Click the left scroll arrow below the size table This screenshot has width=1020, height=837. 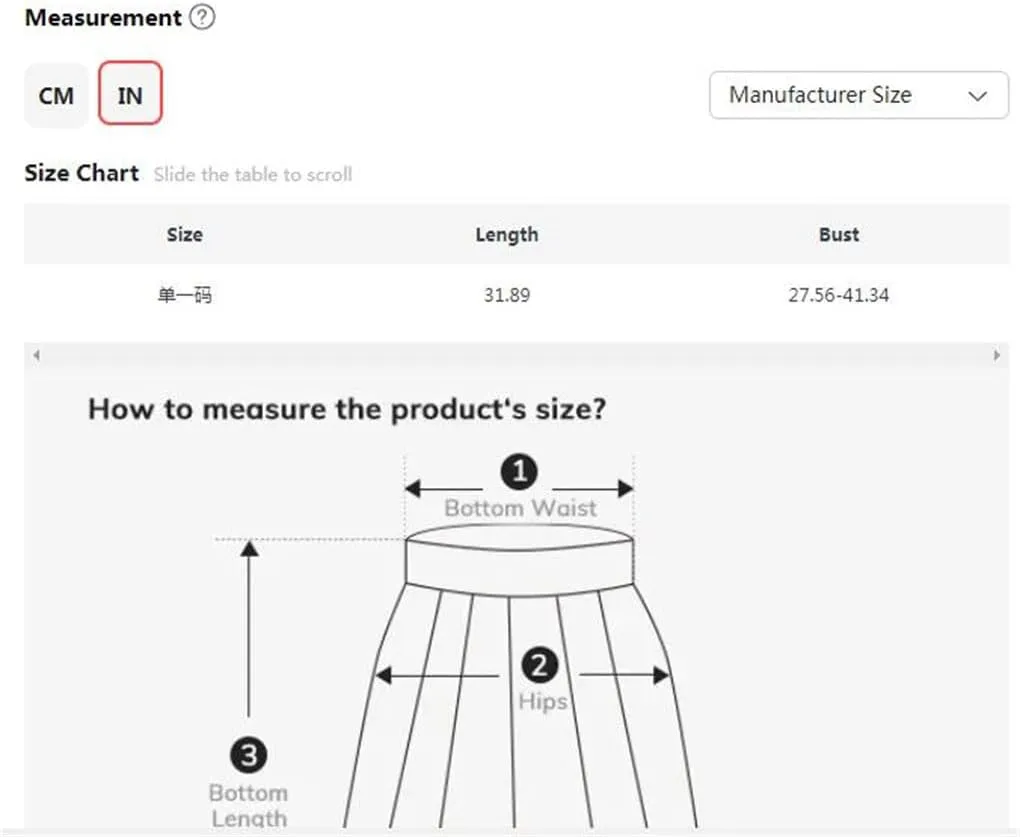click(x=36, y=355)
